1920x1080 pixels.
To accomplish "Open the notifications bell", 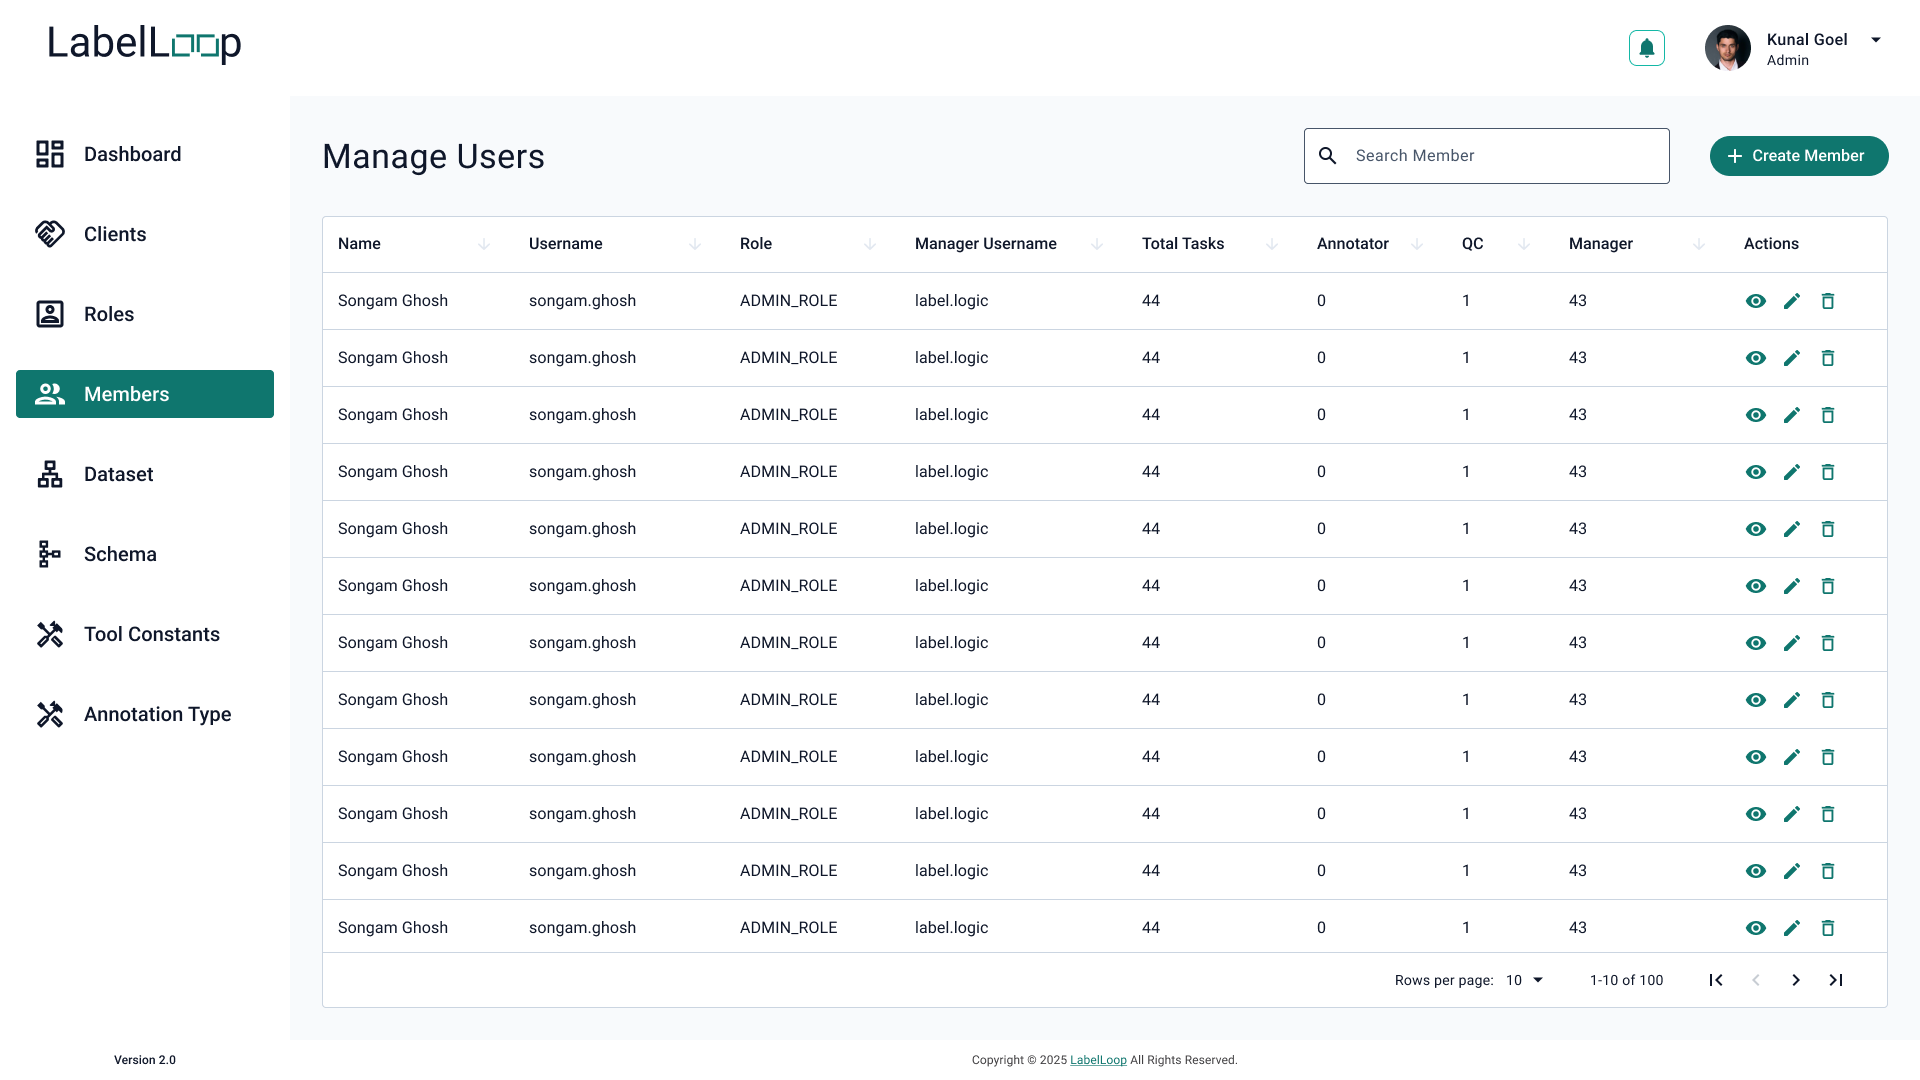I will pyautogui.click(x=1646, y=48).
